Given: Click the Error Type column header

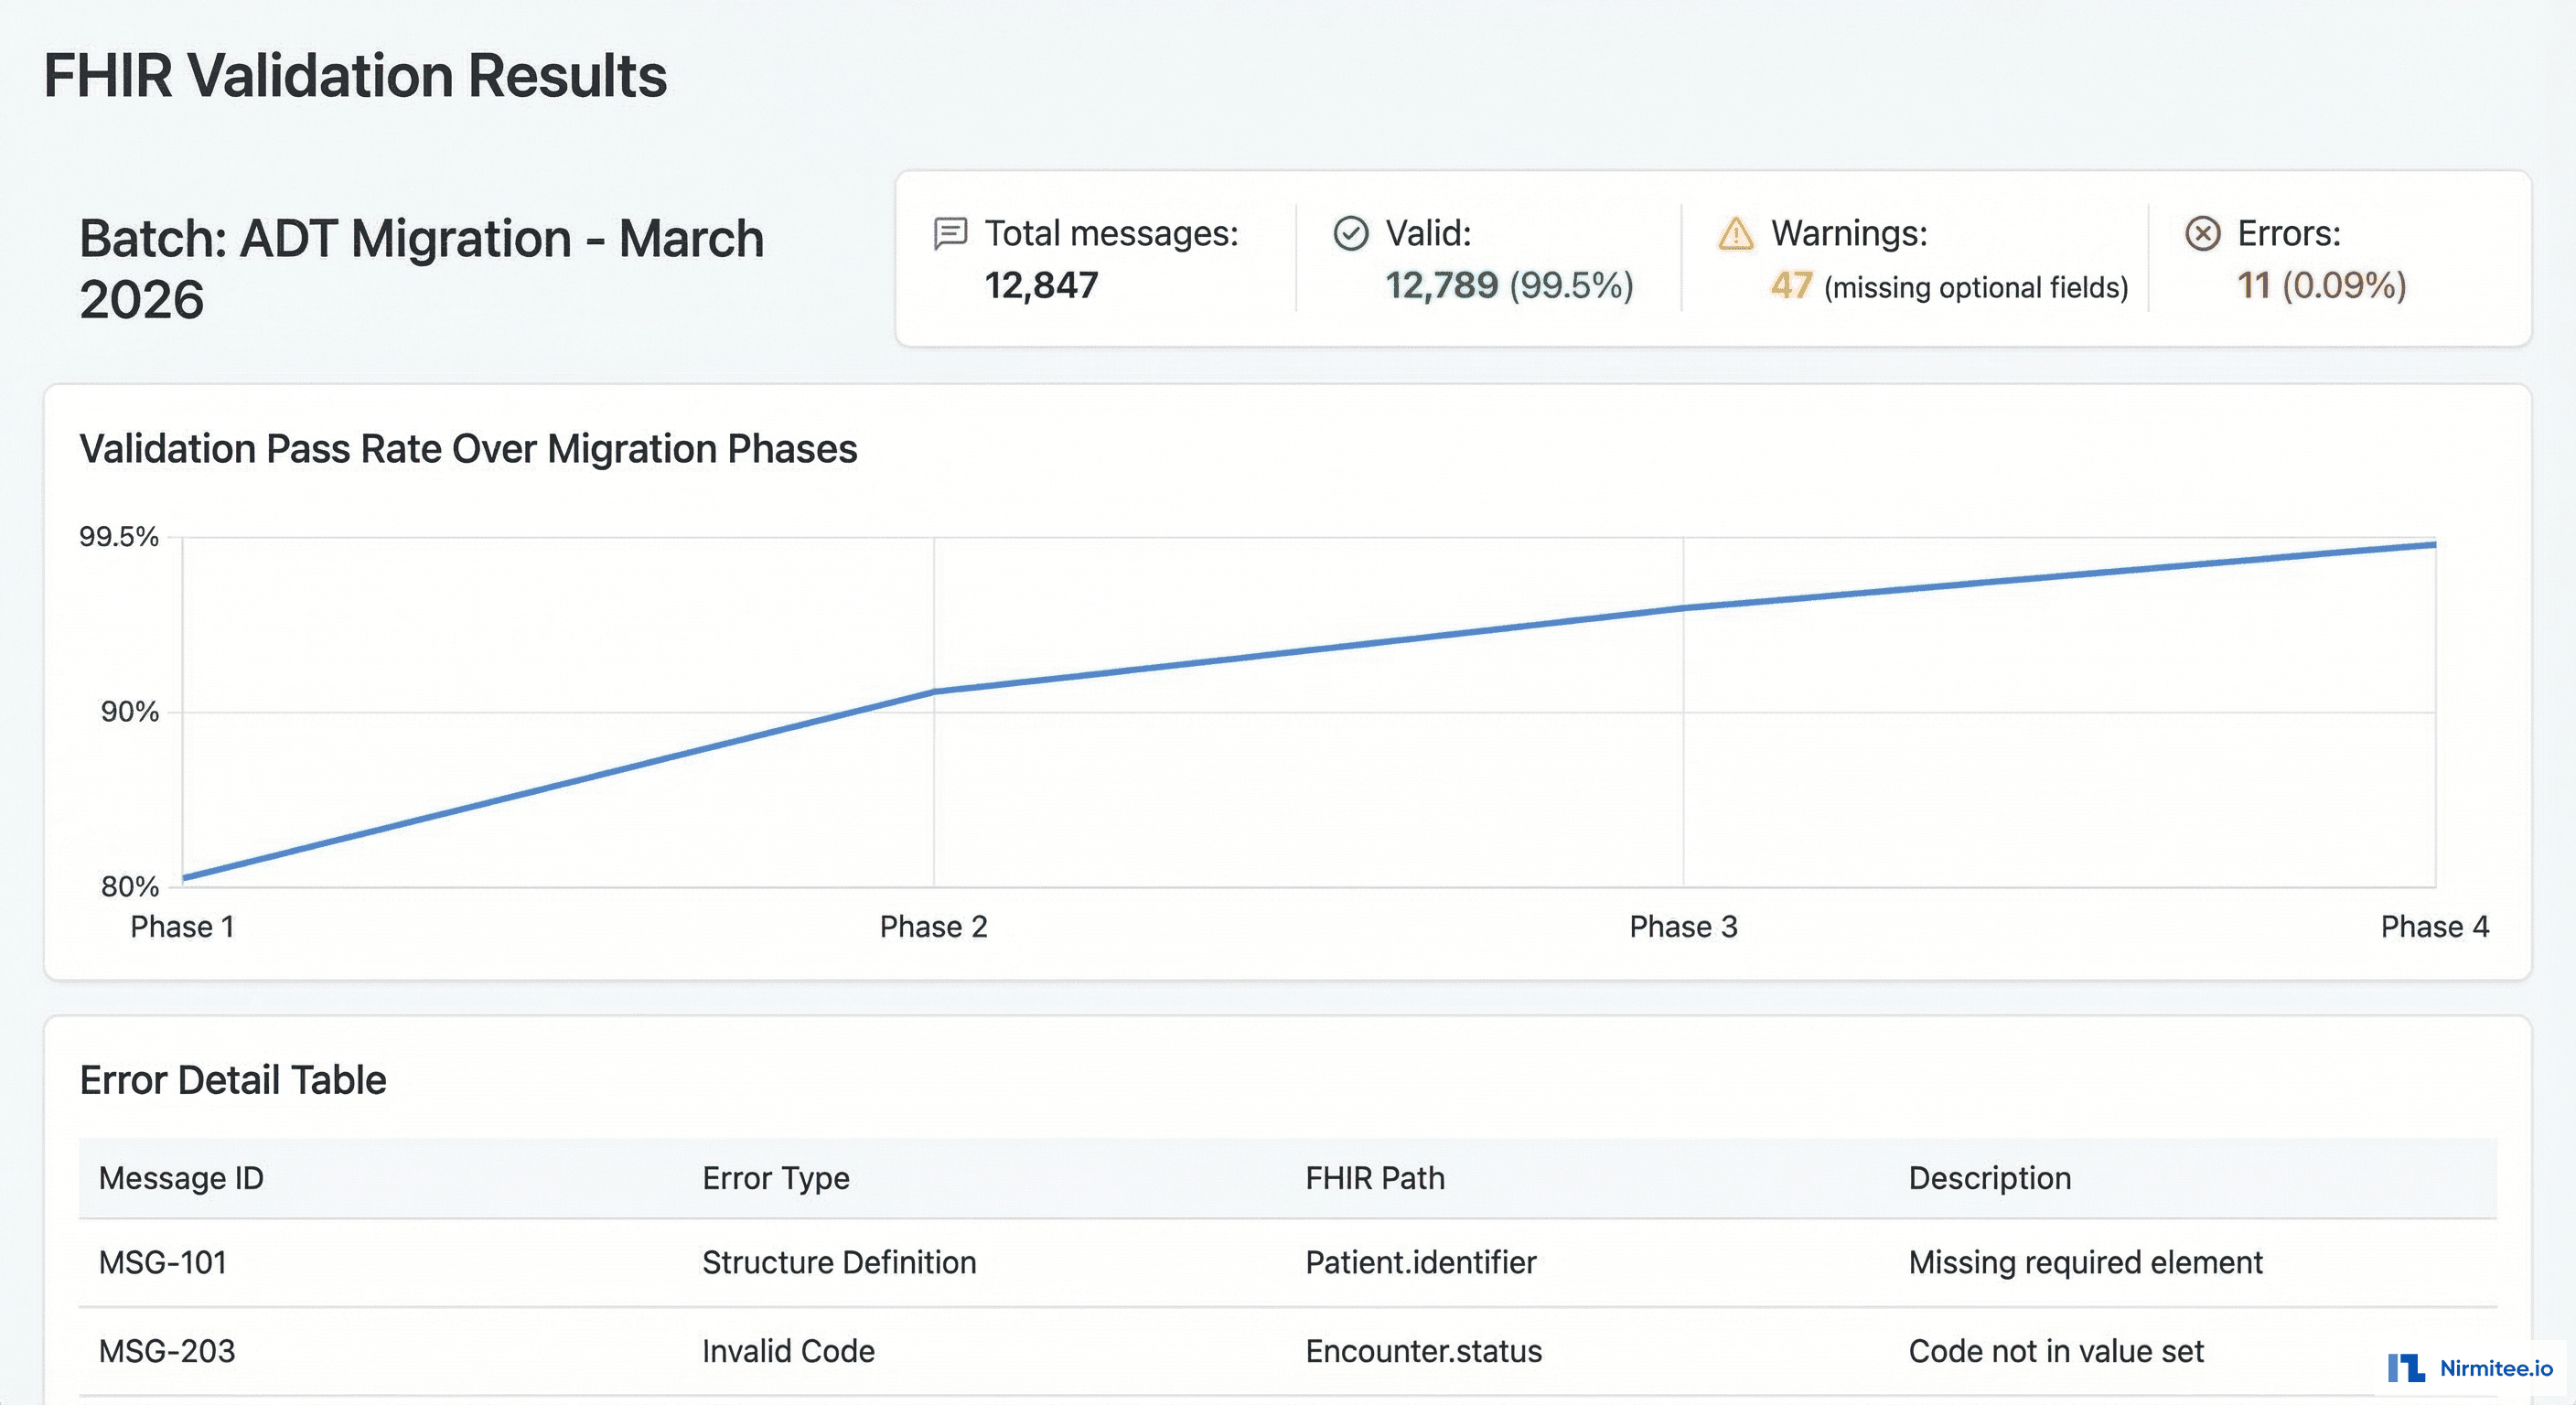Looking at the screenshot, I should (x=775, y=1178).
